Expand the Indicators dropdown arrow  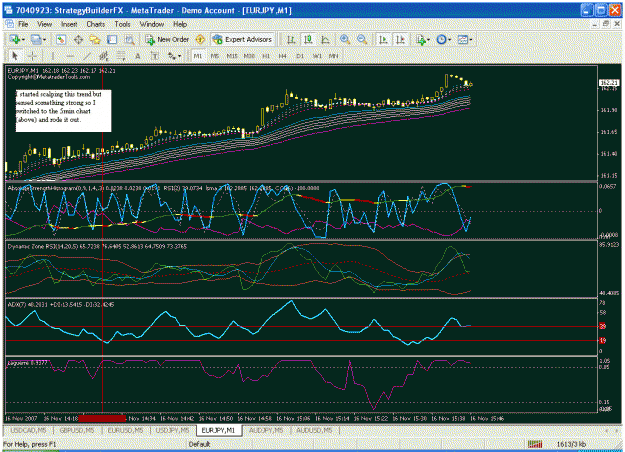point(428,40)
